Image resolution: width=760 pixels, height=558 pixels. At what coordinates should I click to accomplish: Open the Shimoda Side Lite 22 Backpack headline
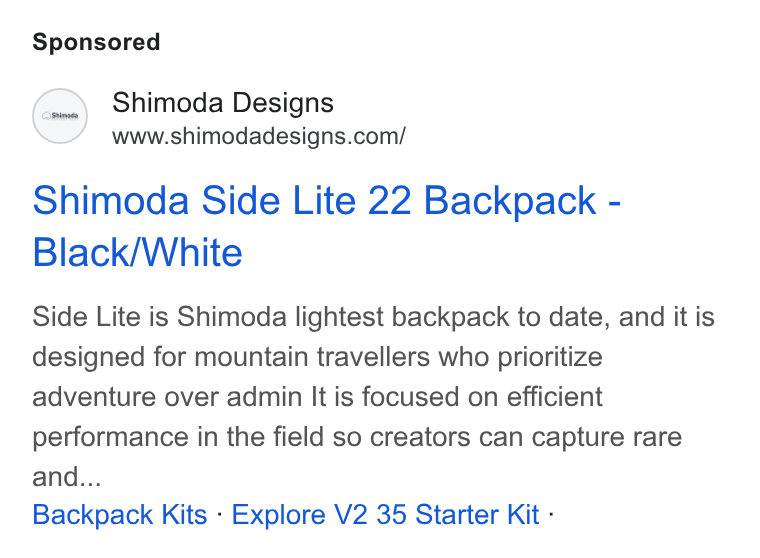(x=327, y=226)
